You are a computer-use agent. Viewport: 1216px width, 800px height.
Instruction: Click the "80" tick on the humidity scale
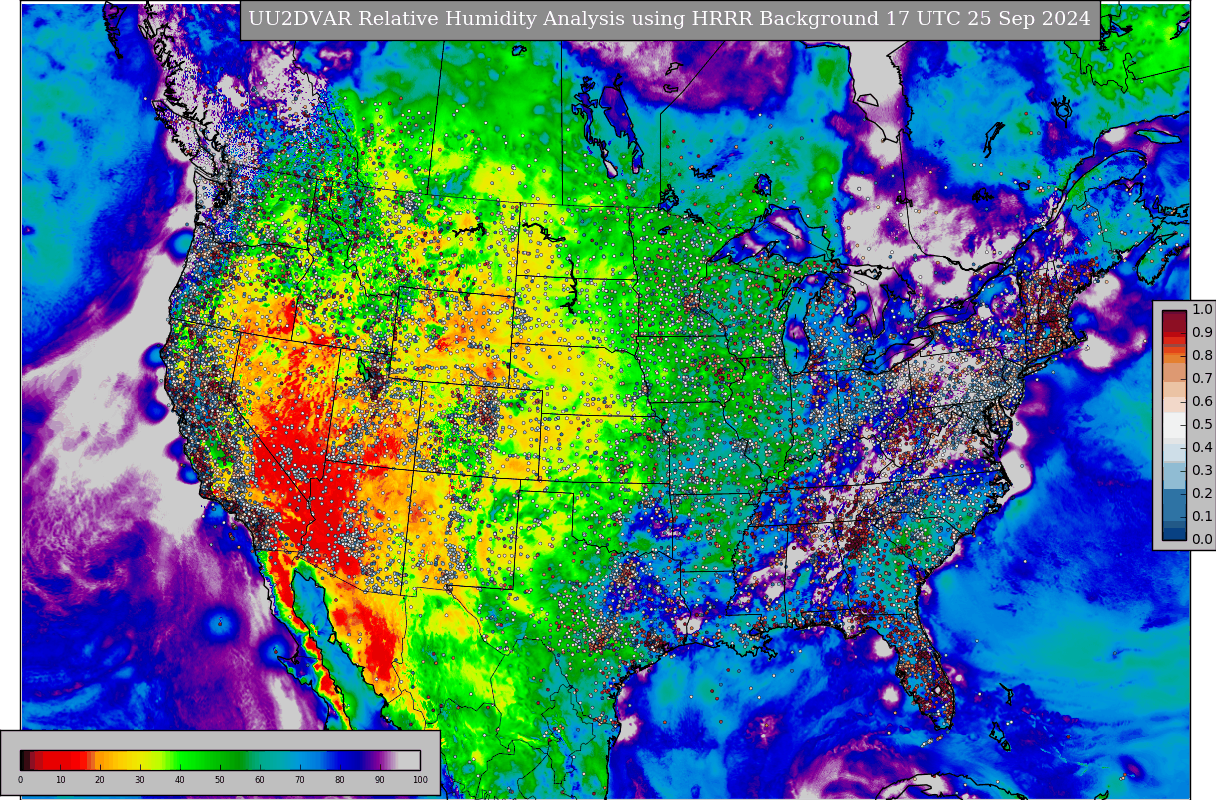click(x=340, y=780)
